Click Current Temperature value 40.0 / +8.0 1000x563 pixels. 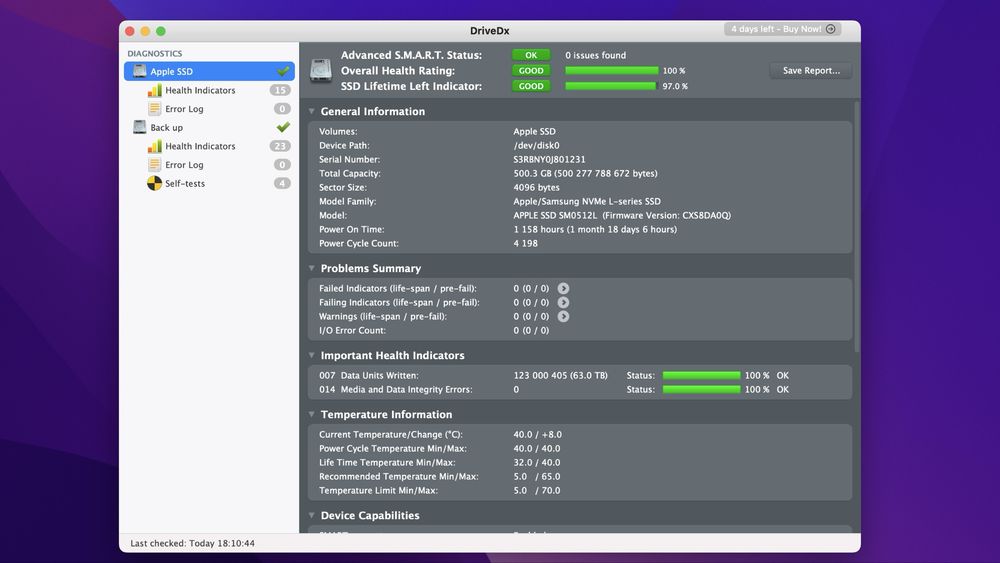pyautogui.click(x=538, y=435)
